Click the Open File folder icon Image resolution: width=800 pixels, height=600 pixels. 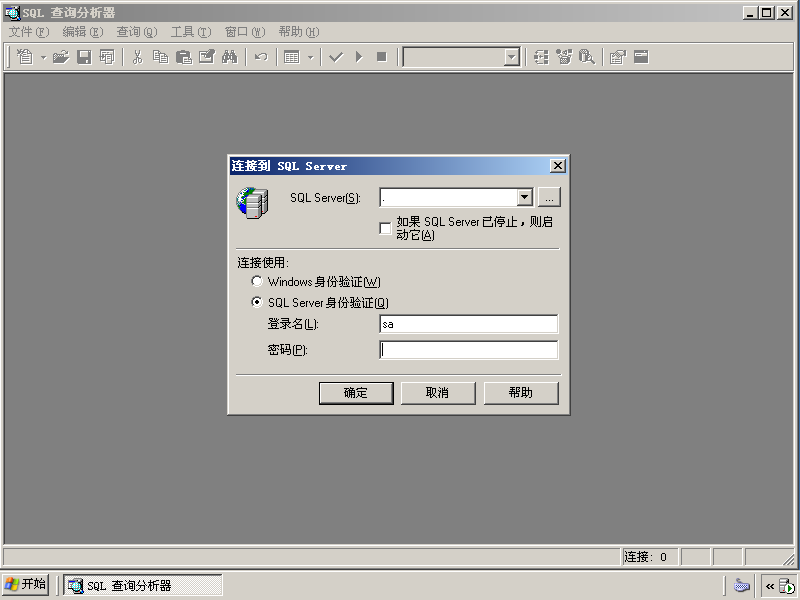tap(61, 57)
